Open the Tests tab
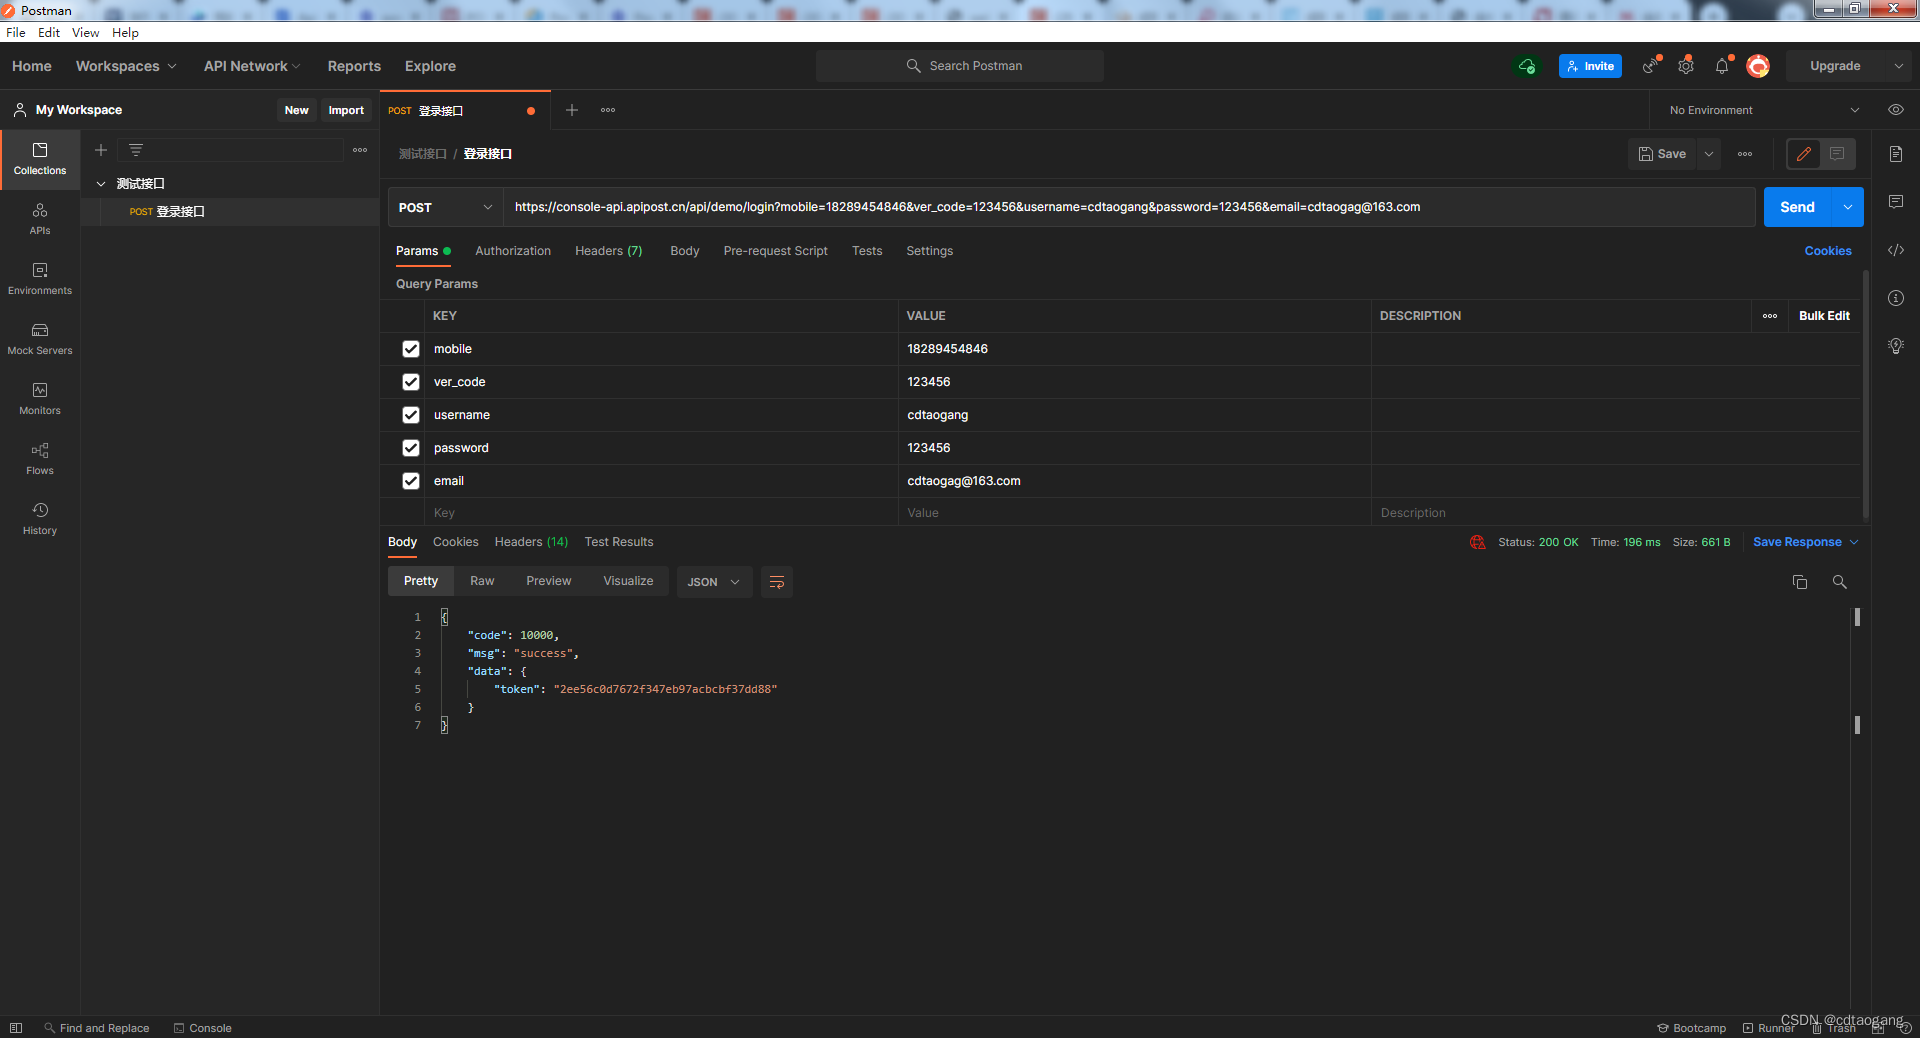1920x1038 pixels. [x=867, y=251]
